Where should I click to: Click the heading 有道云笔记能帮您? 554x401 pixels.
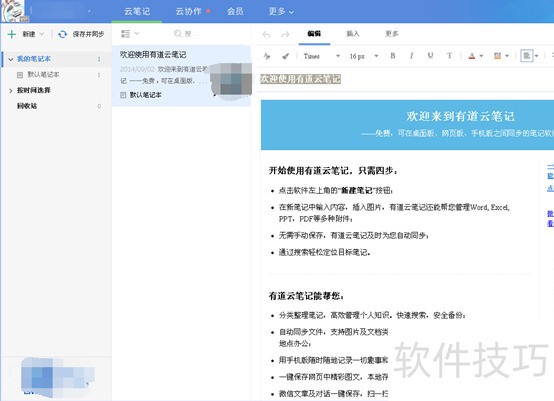306,296
